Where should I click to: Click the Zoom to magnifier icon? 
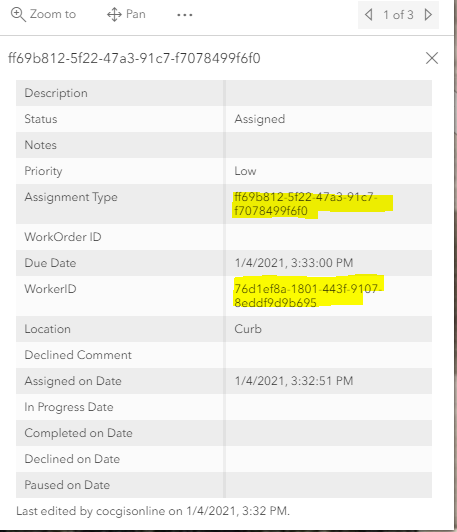click(18, 15)
